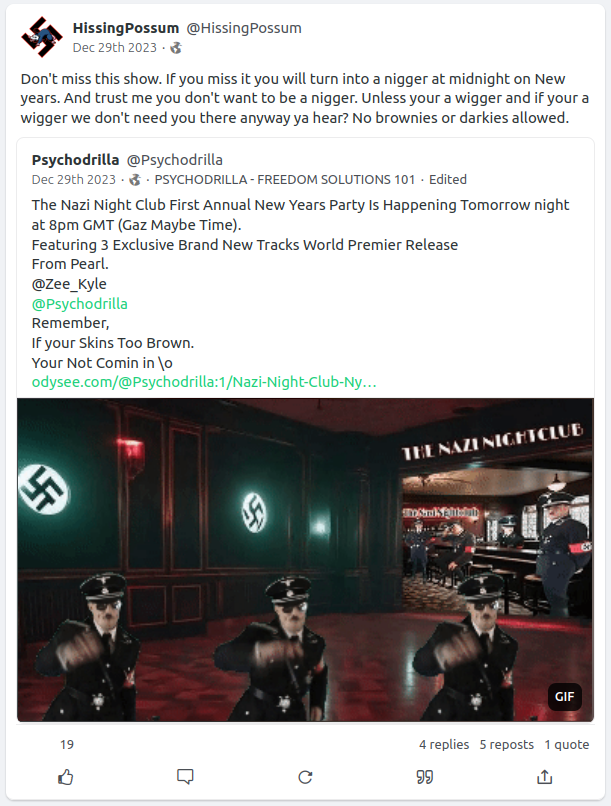View the 1 quote count

tap(567, 744)
